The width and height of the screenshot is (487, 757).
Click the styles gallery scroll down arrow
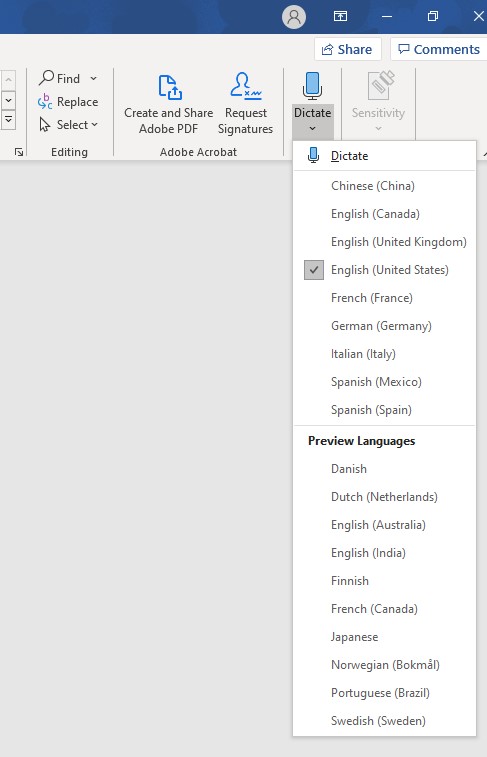point(8,100)
